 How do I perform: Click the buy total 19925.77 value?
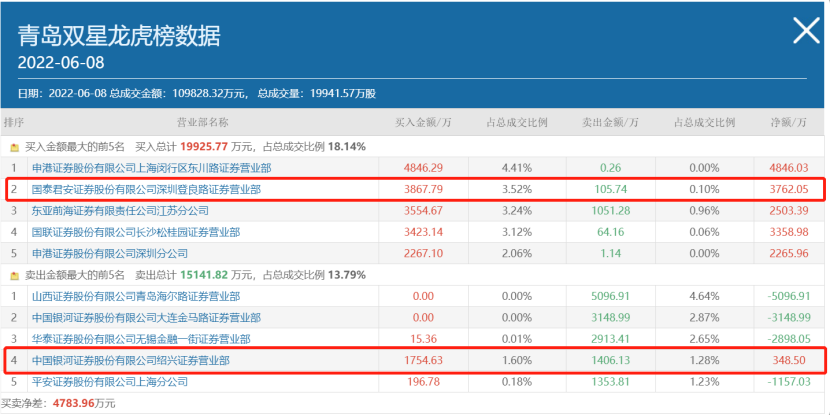point(205,147)
